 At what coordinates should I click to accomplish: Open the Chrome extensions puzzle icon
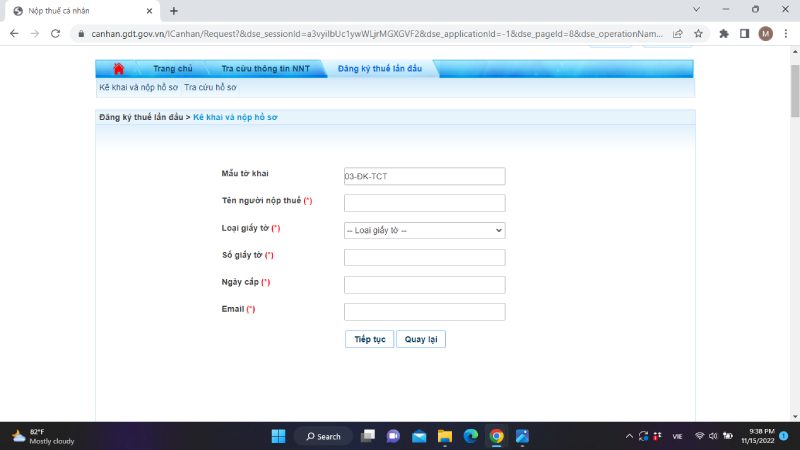pos(723,34)
